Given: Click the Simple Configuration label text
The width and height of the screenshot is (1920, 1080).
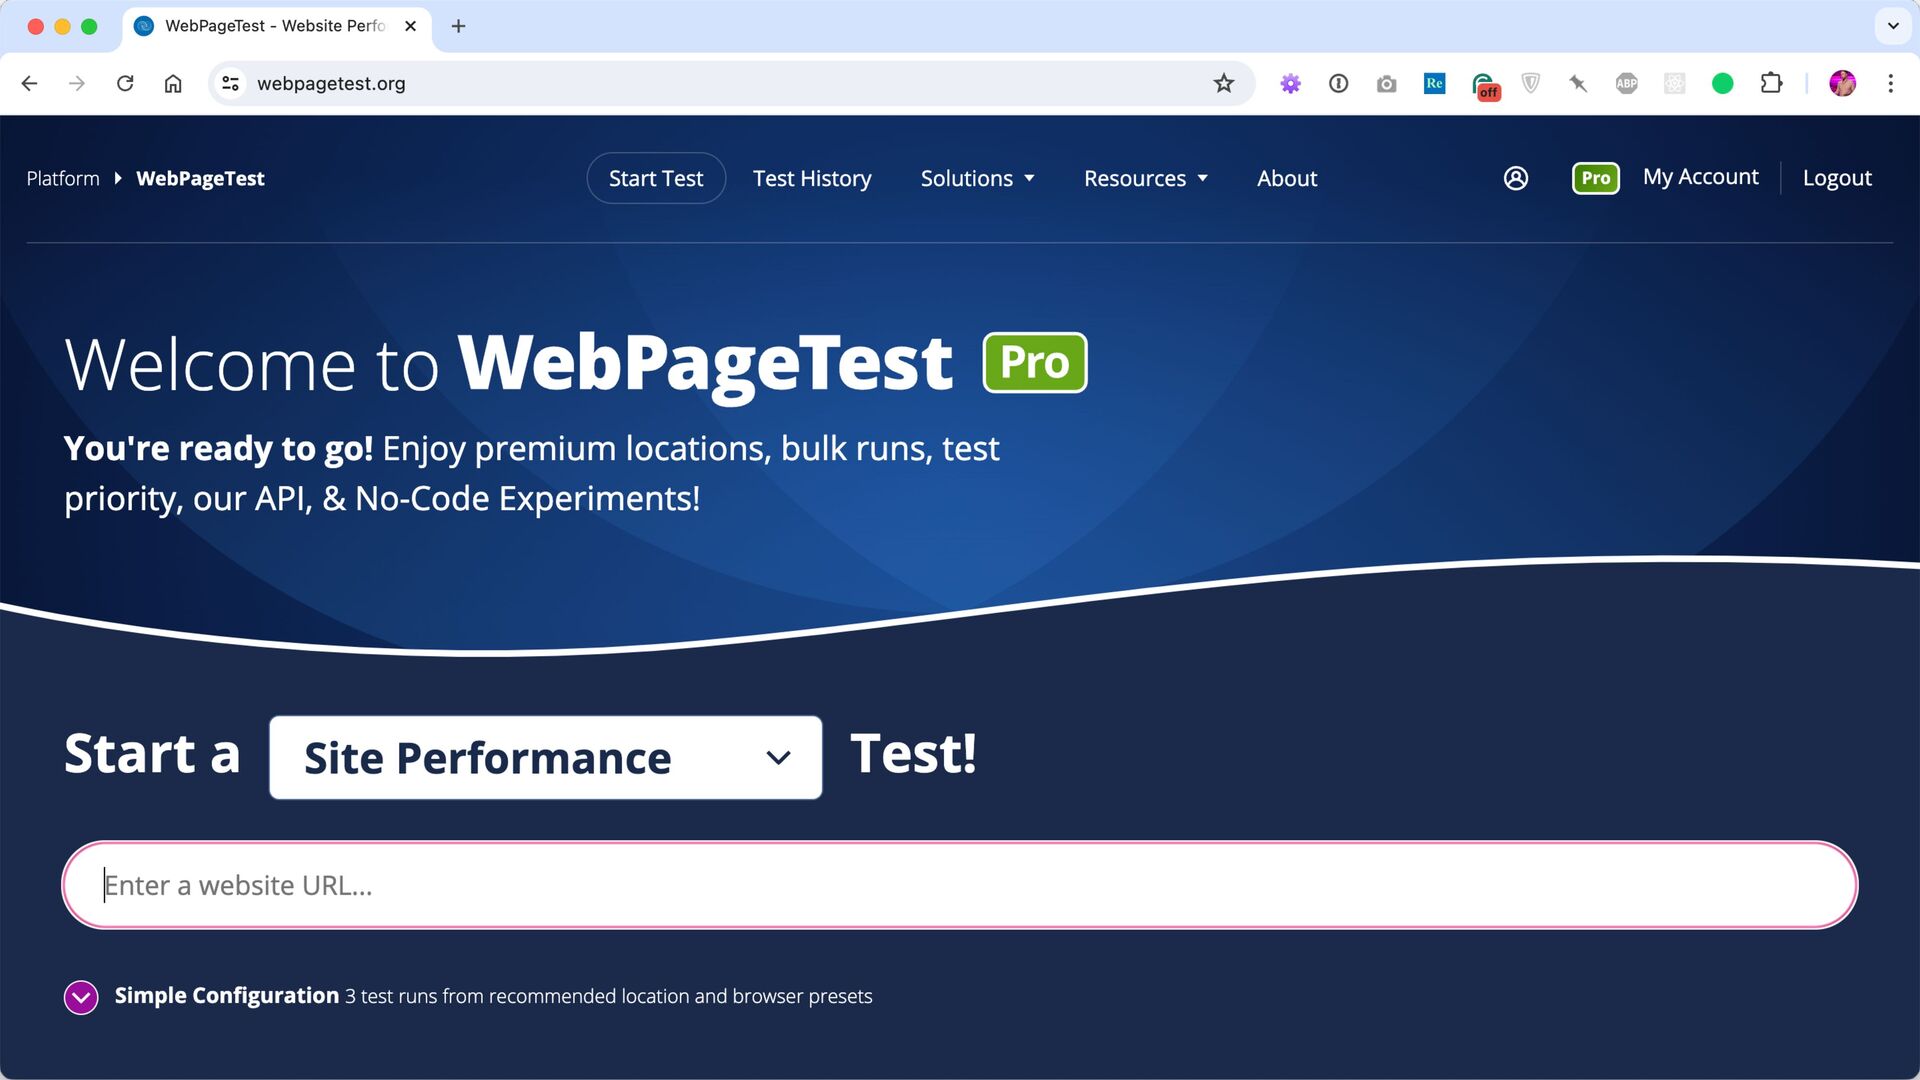Looking at the screenshot, I should (227, 996).
